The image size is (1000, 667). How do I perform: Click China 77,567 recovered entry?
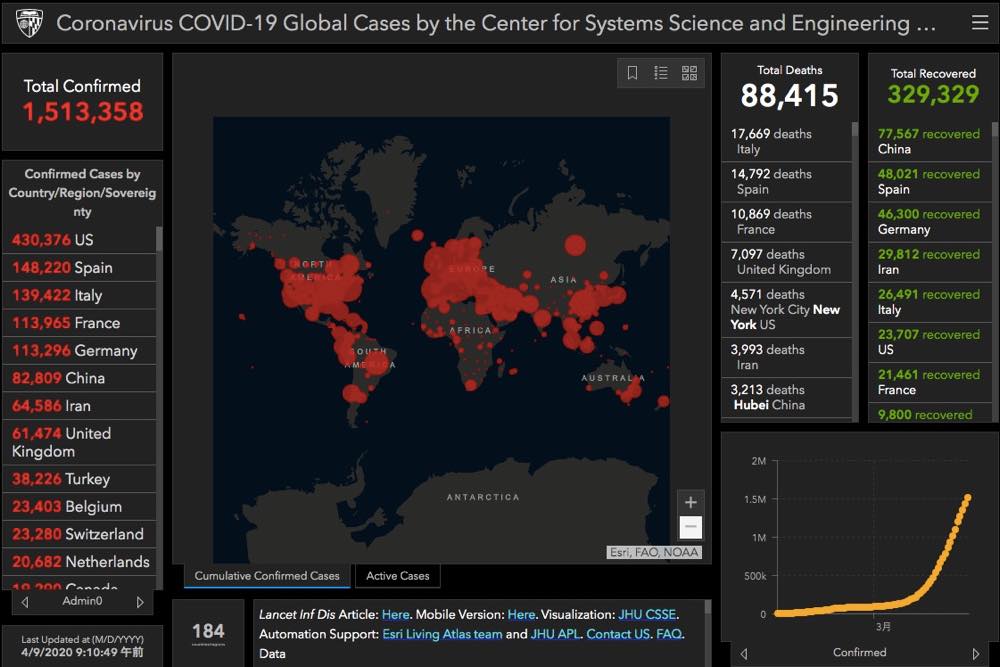(x=930, y=142)
